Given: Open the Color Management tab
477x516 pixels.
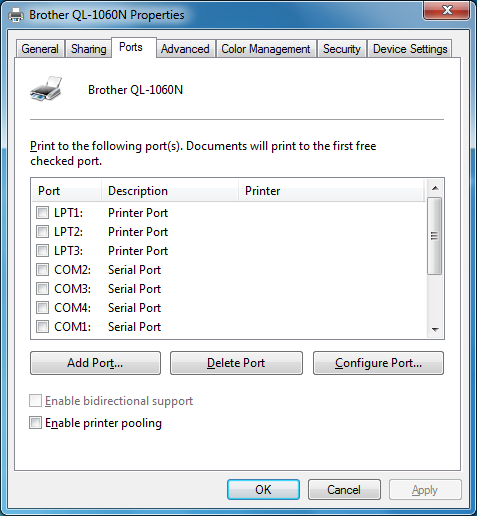Looking at the screenshot, I should click(266, 49).
